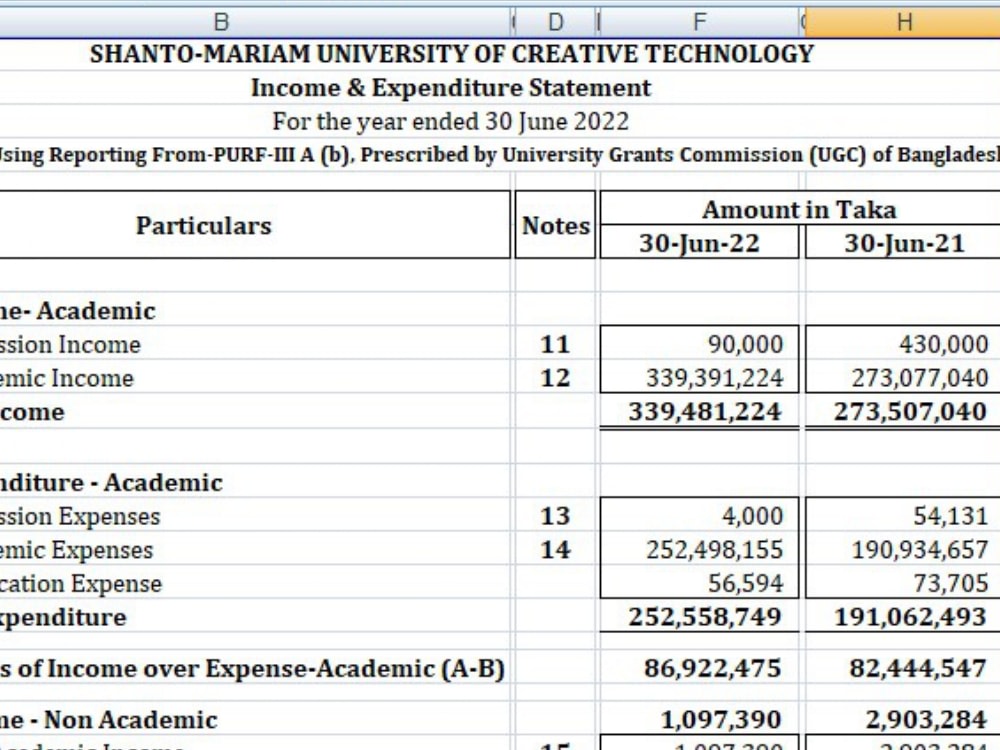The width and height of the screenshot is (1000, 750).
Task: Select total income 273,507,040 cell
Action: [902, 411]
